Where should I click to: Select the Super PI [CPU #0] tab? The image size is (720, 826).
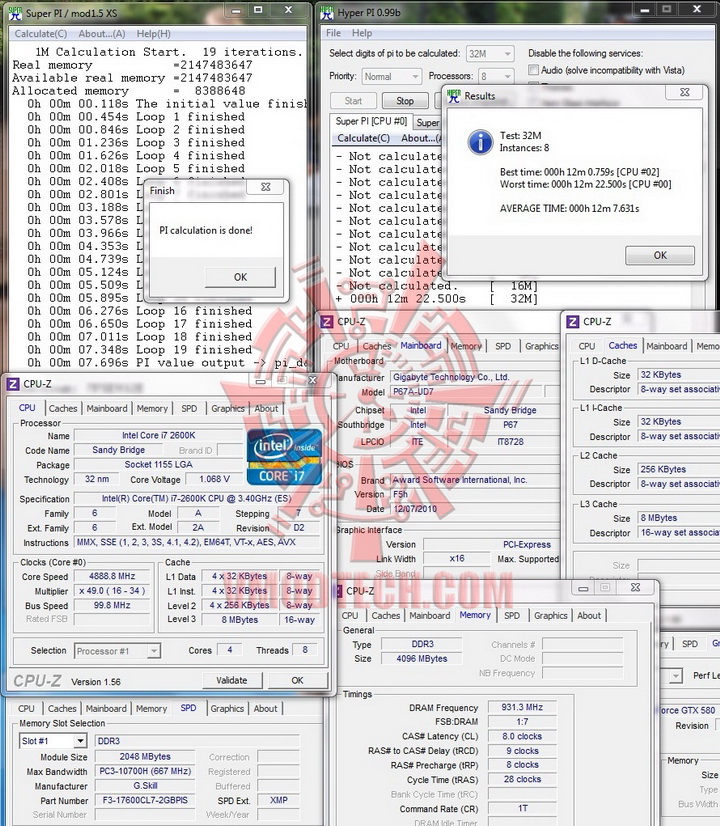coord(371,121)
